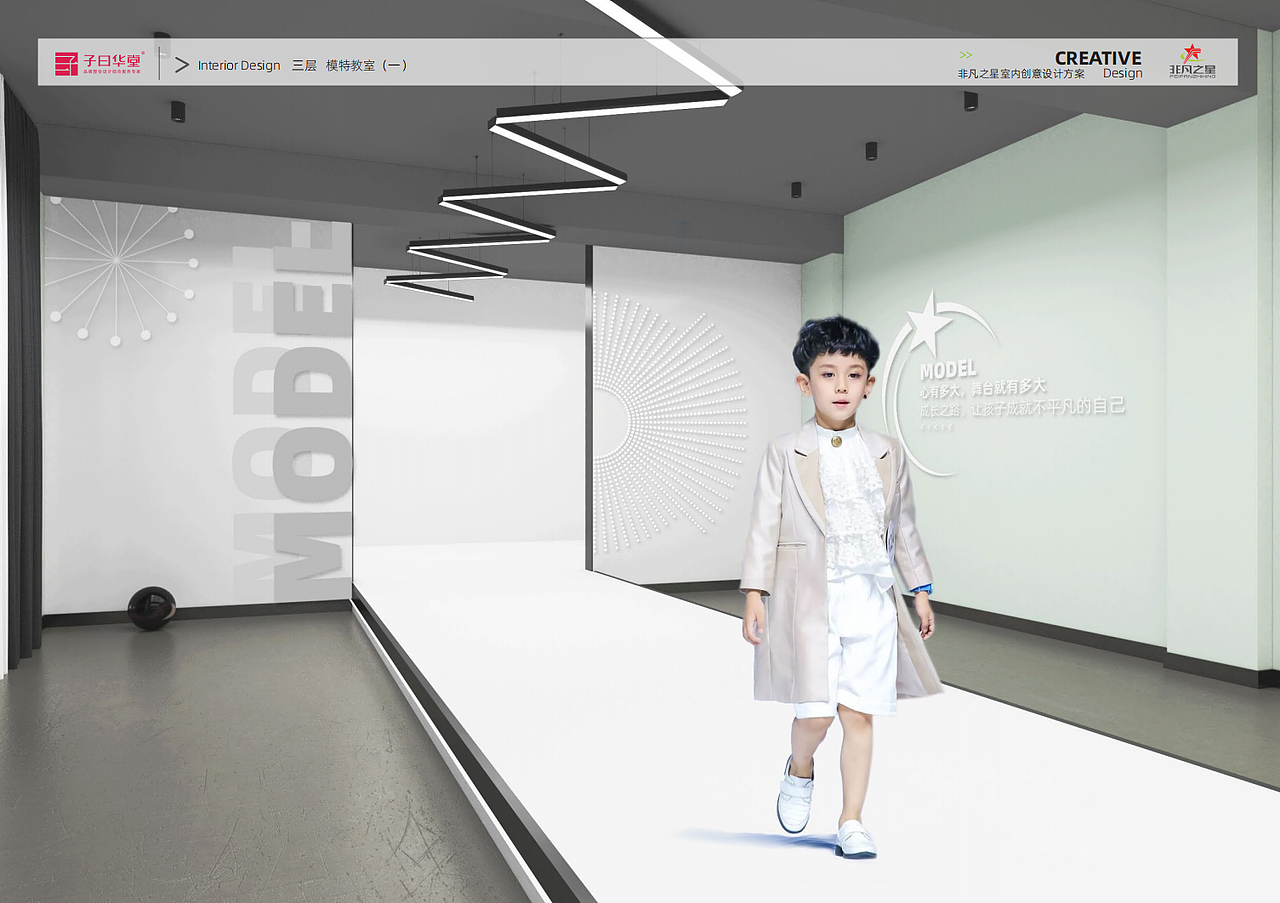Click the "Interior Design" header text

pos(239,65)
